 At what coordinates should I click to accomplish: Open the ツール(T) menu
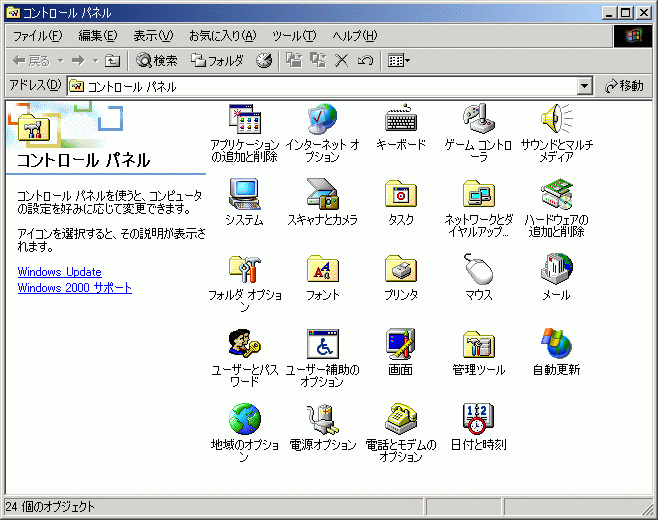point(294,36)
